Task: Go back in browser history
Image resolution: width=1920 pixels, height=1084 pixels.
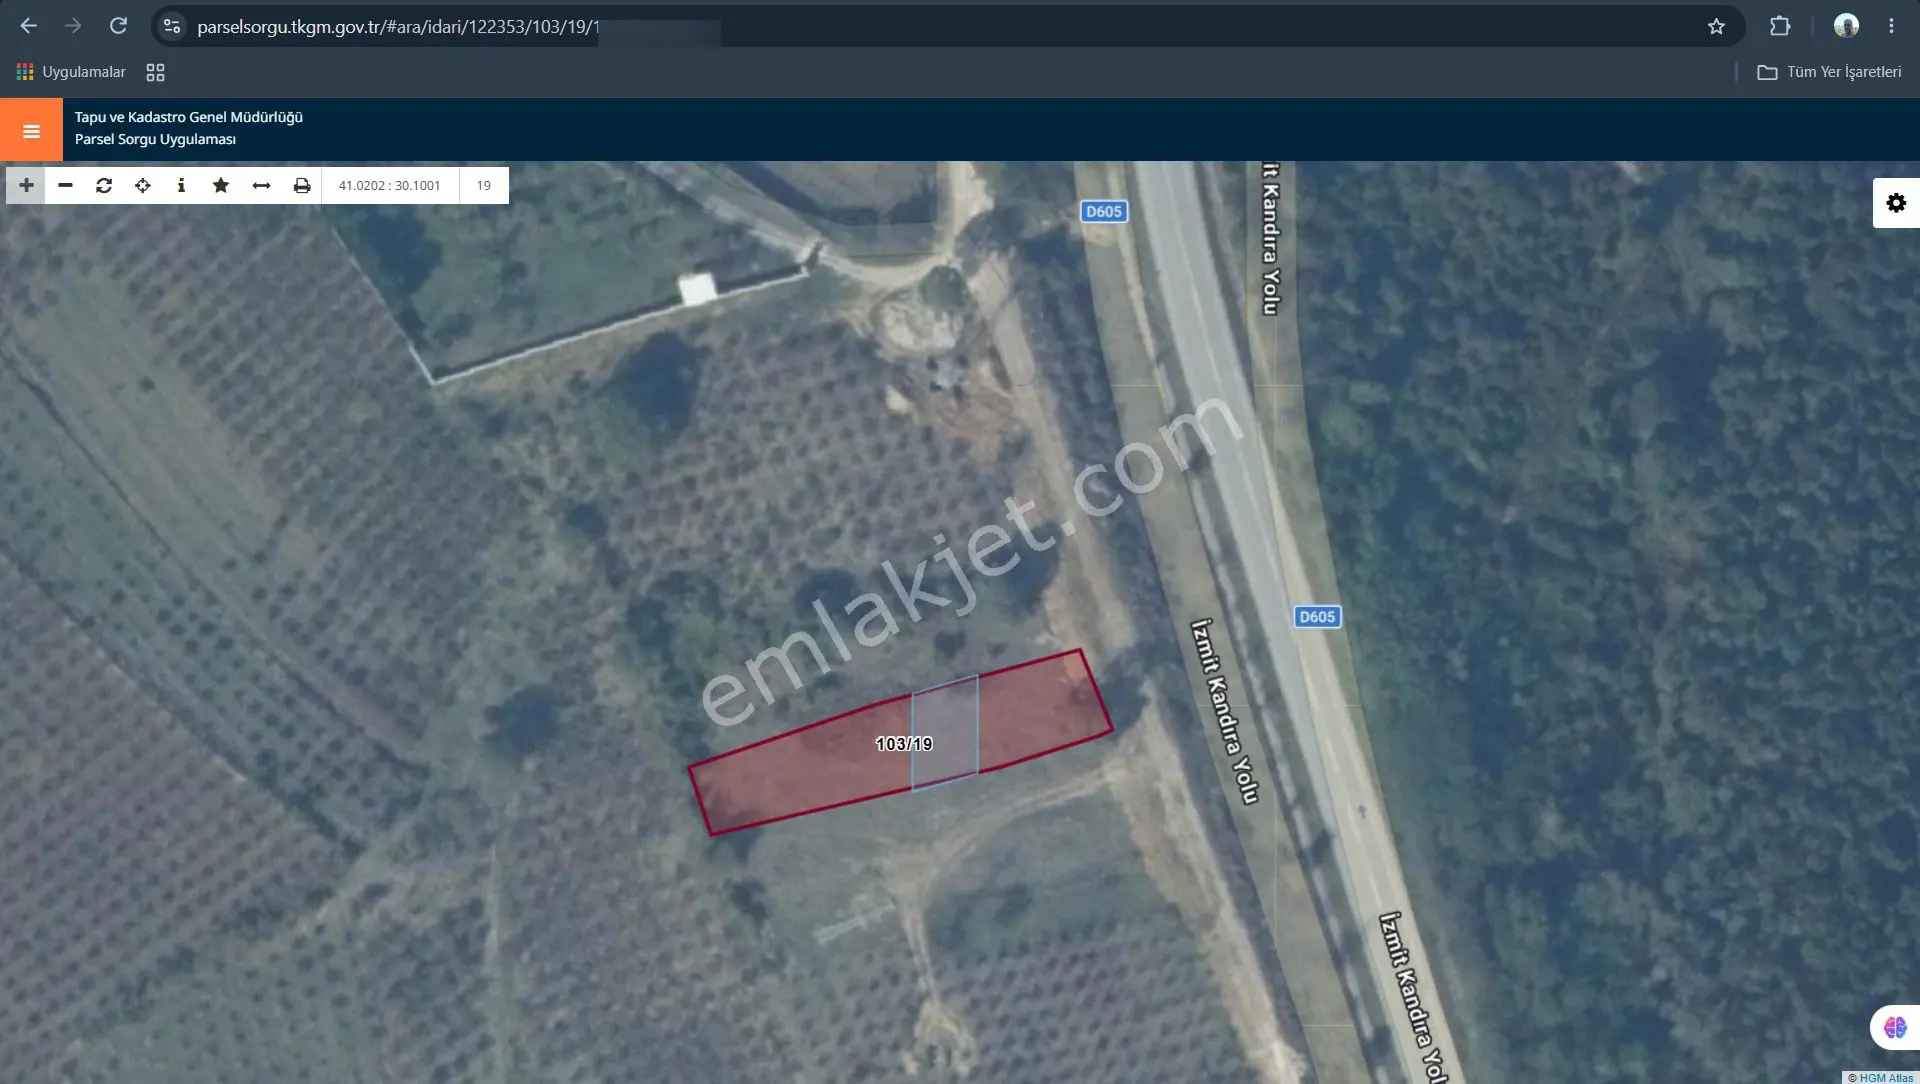Action: tap(29, 26)
